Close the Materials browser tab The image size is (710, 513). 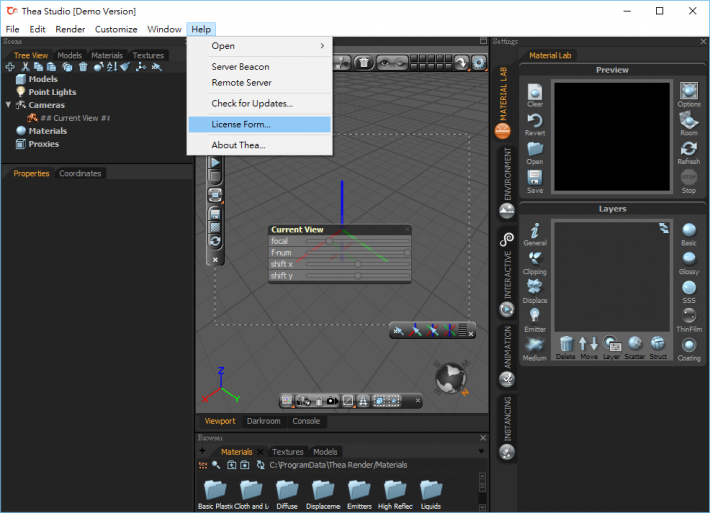(x=261, y=452)
